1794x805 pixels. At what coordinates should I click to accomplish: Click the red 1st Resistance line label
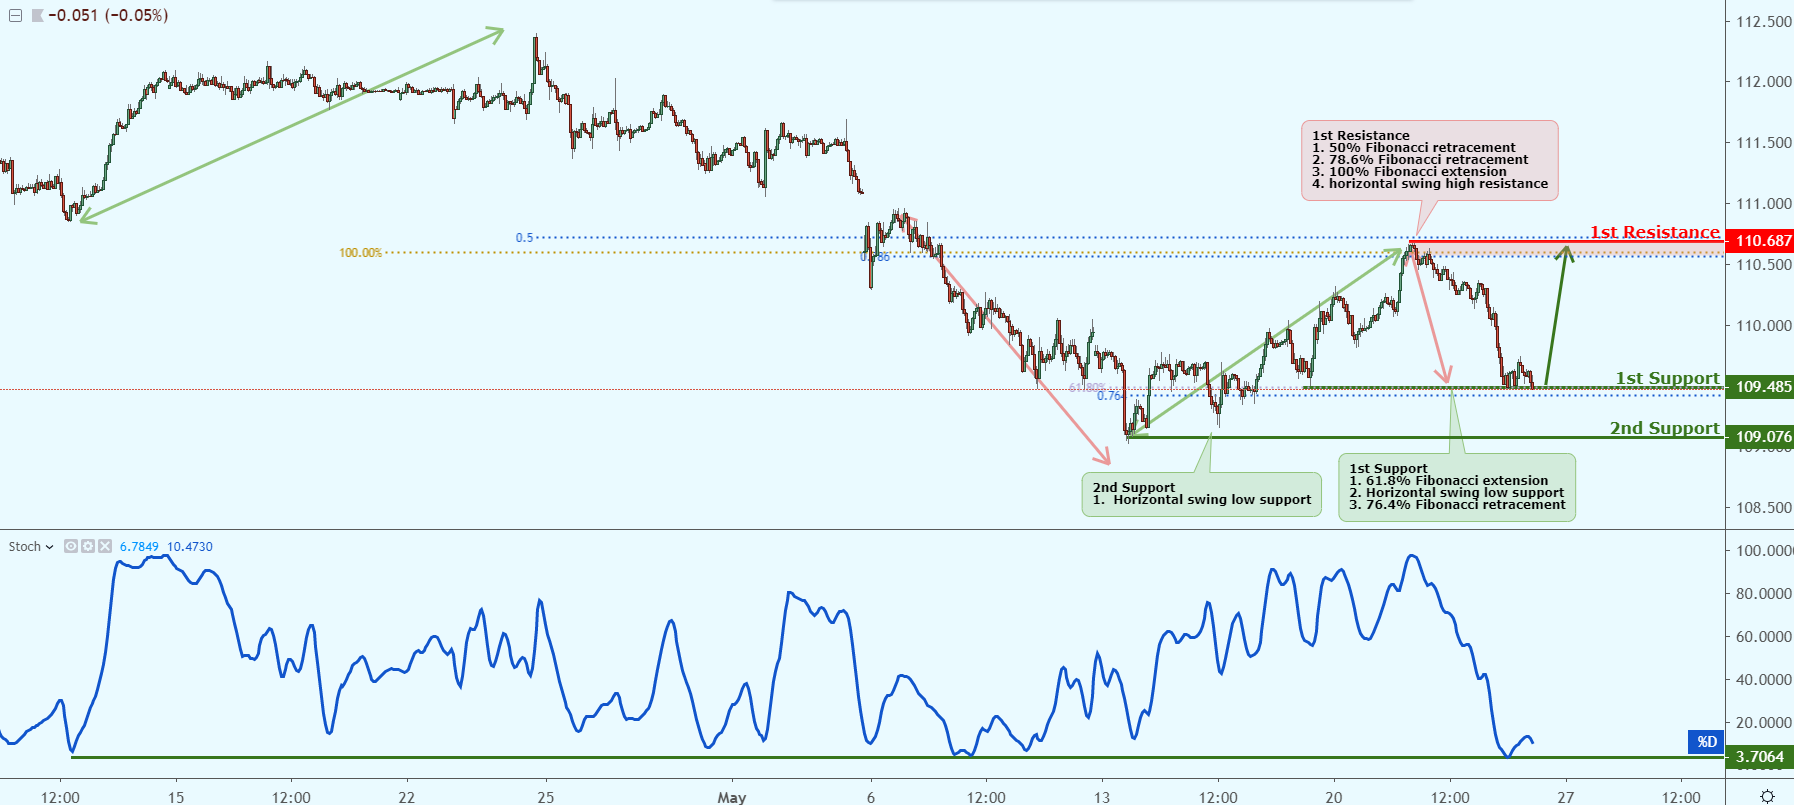point(1655,232)
